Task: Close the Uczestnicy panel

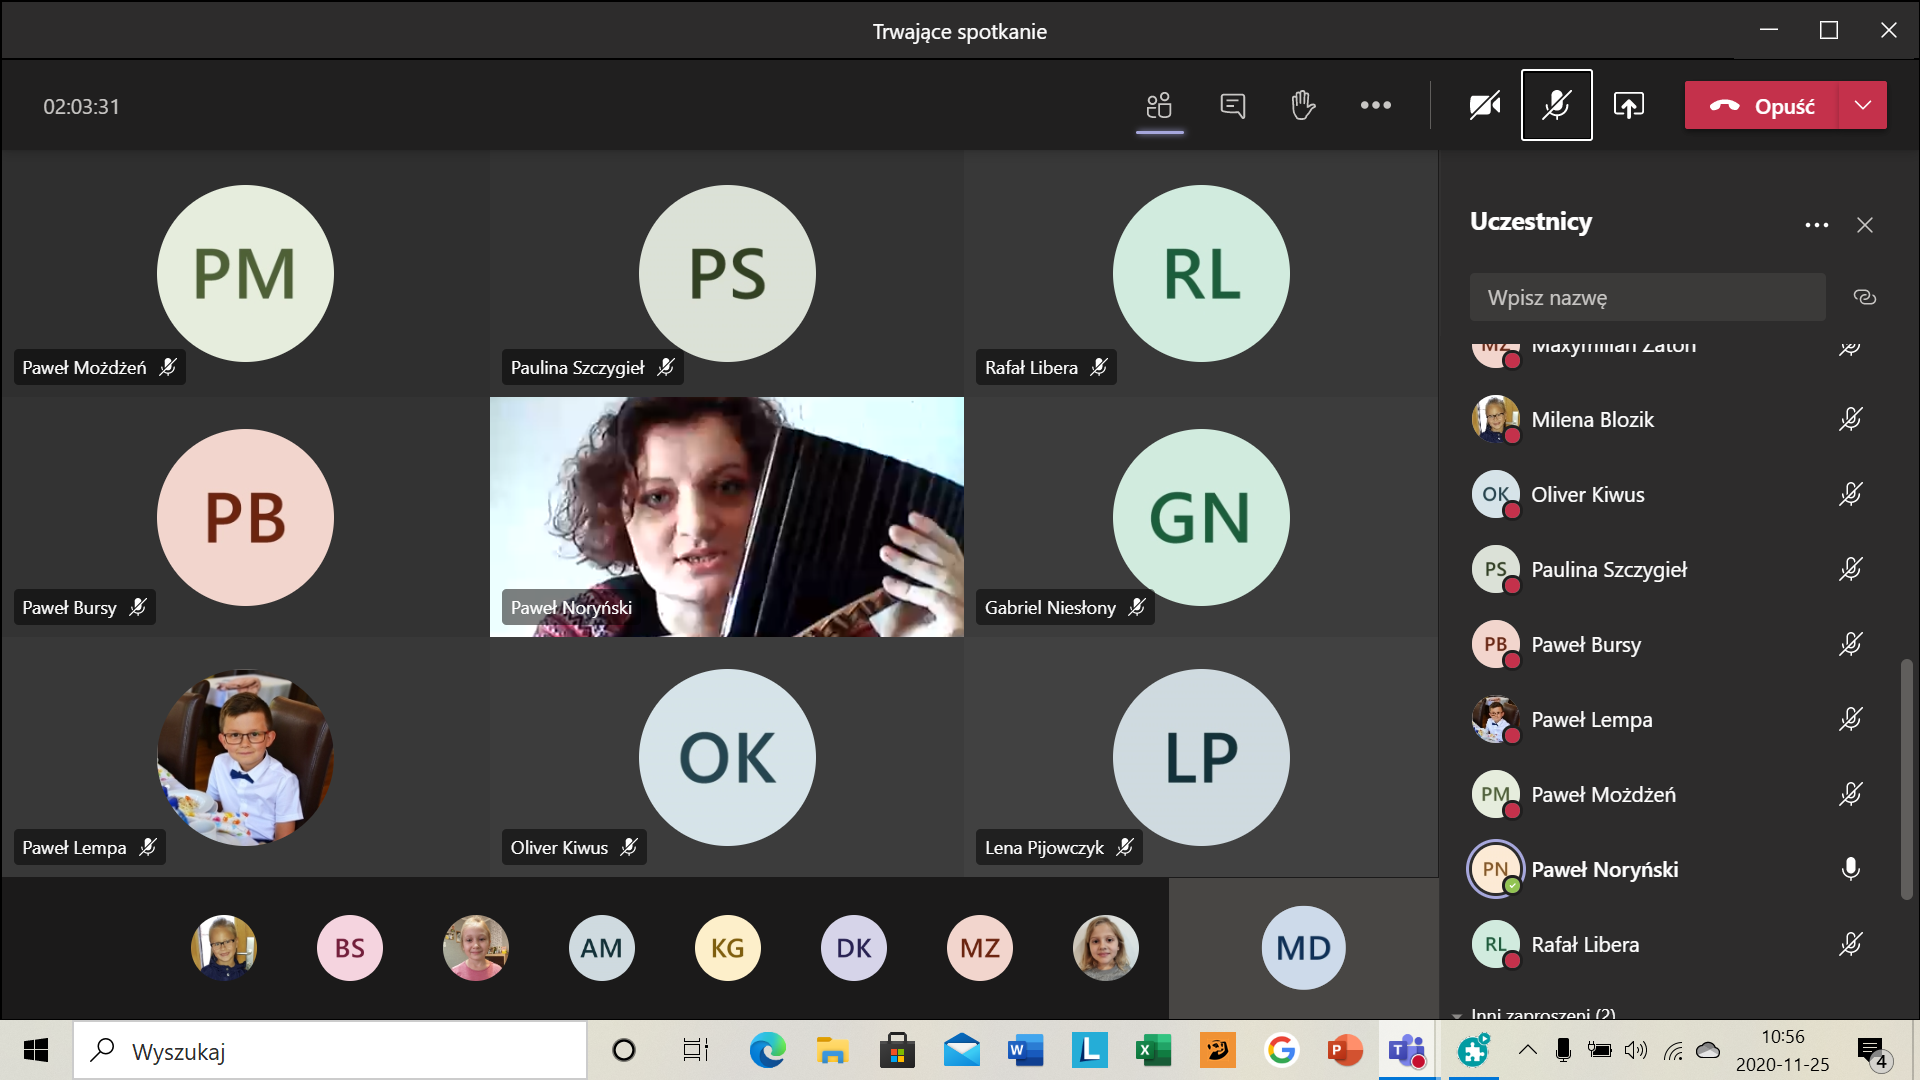Action: [1865, 225]
